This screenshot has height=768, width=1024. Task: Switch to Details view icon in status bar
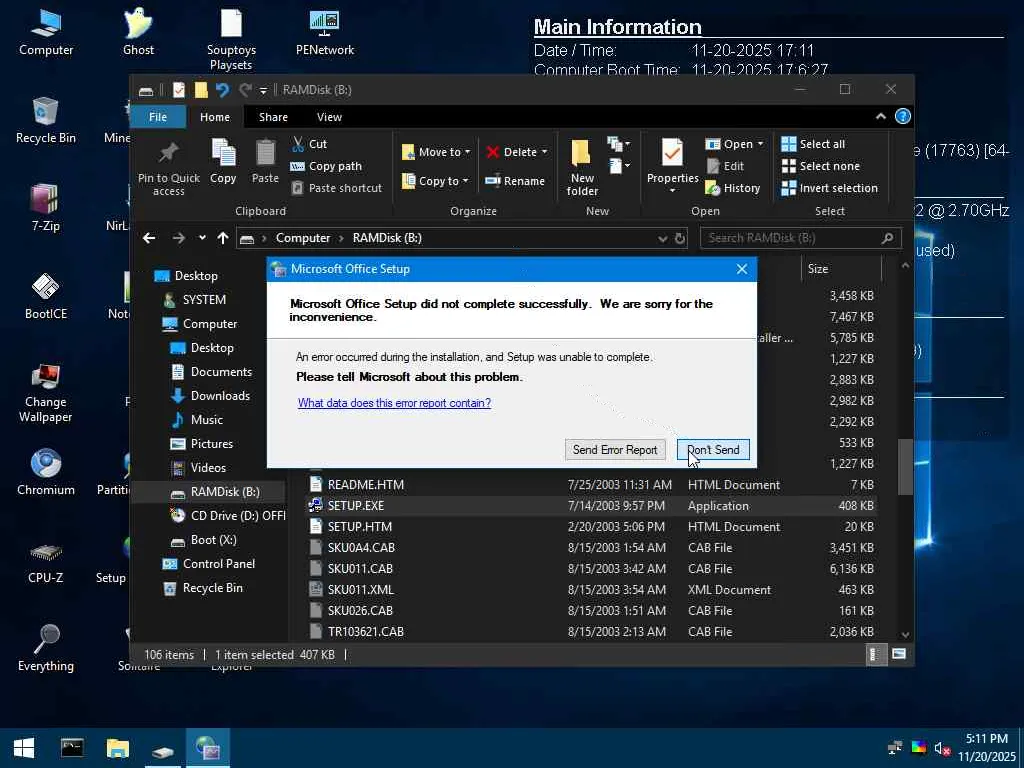point(874,654)
